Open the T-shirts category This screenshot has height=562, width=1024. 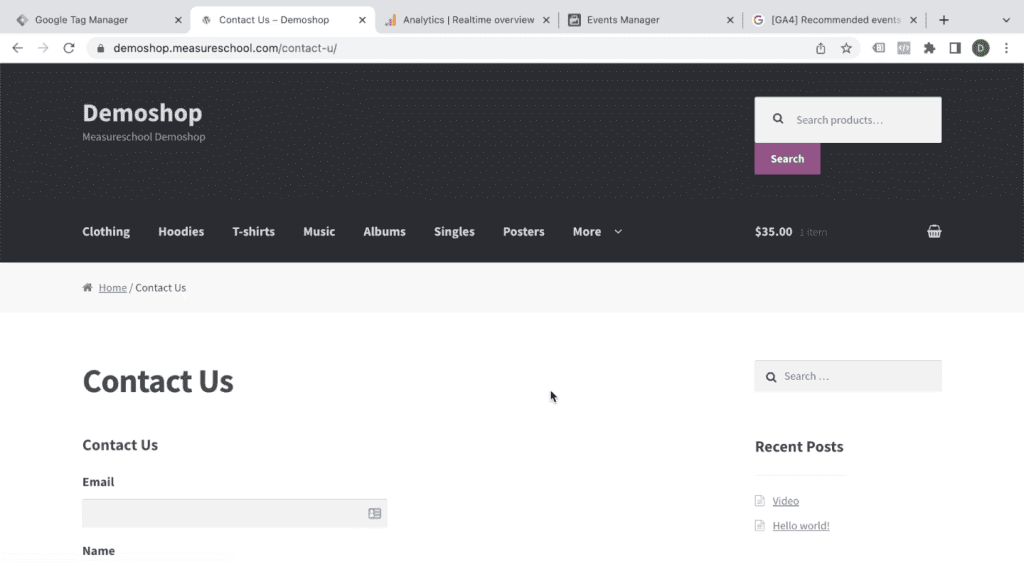tap(253, 231)
